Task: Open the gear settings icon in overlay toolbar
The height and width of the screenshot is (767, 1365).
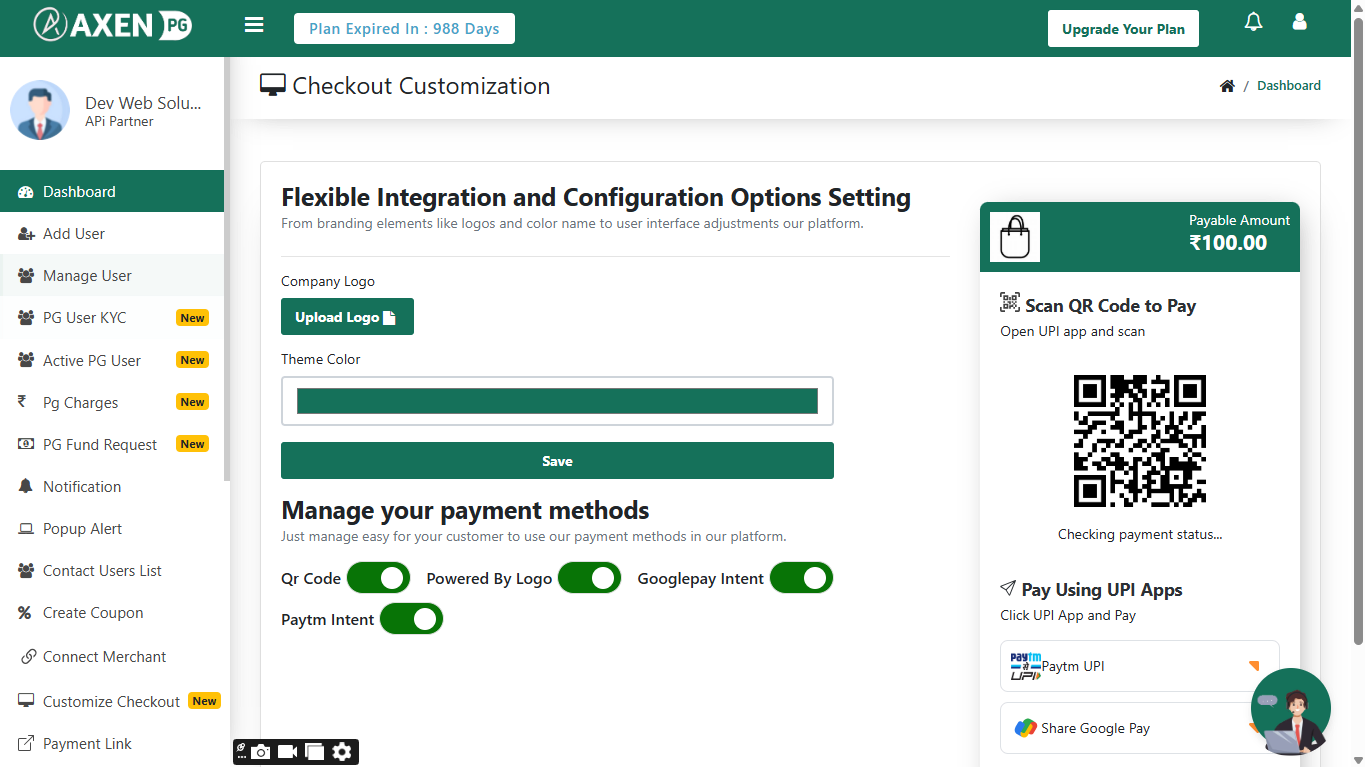Action: click(342, 752)
